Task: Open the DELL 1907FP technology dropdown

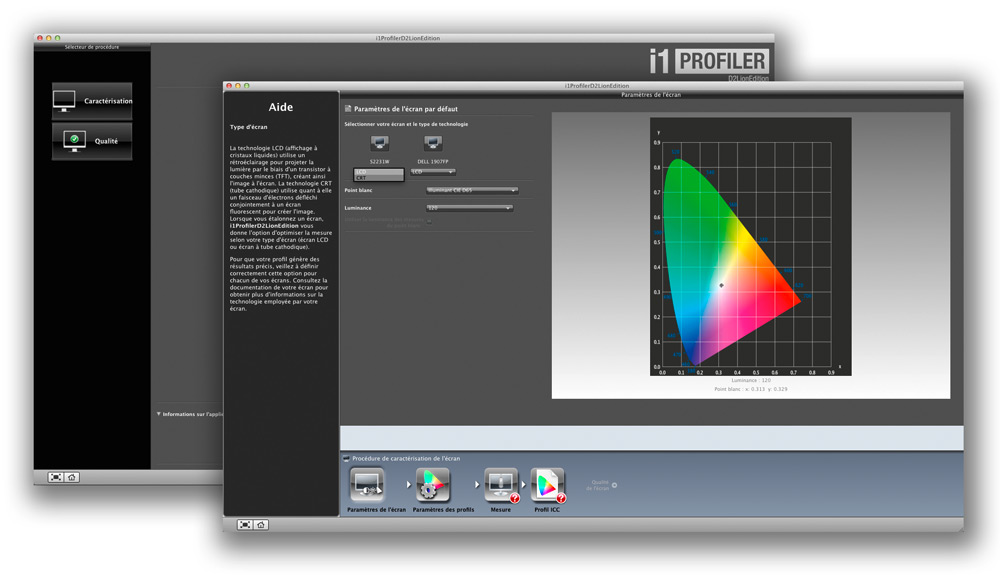Action: (432, 172)
